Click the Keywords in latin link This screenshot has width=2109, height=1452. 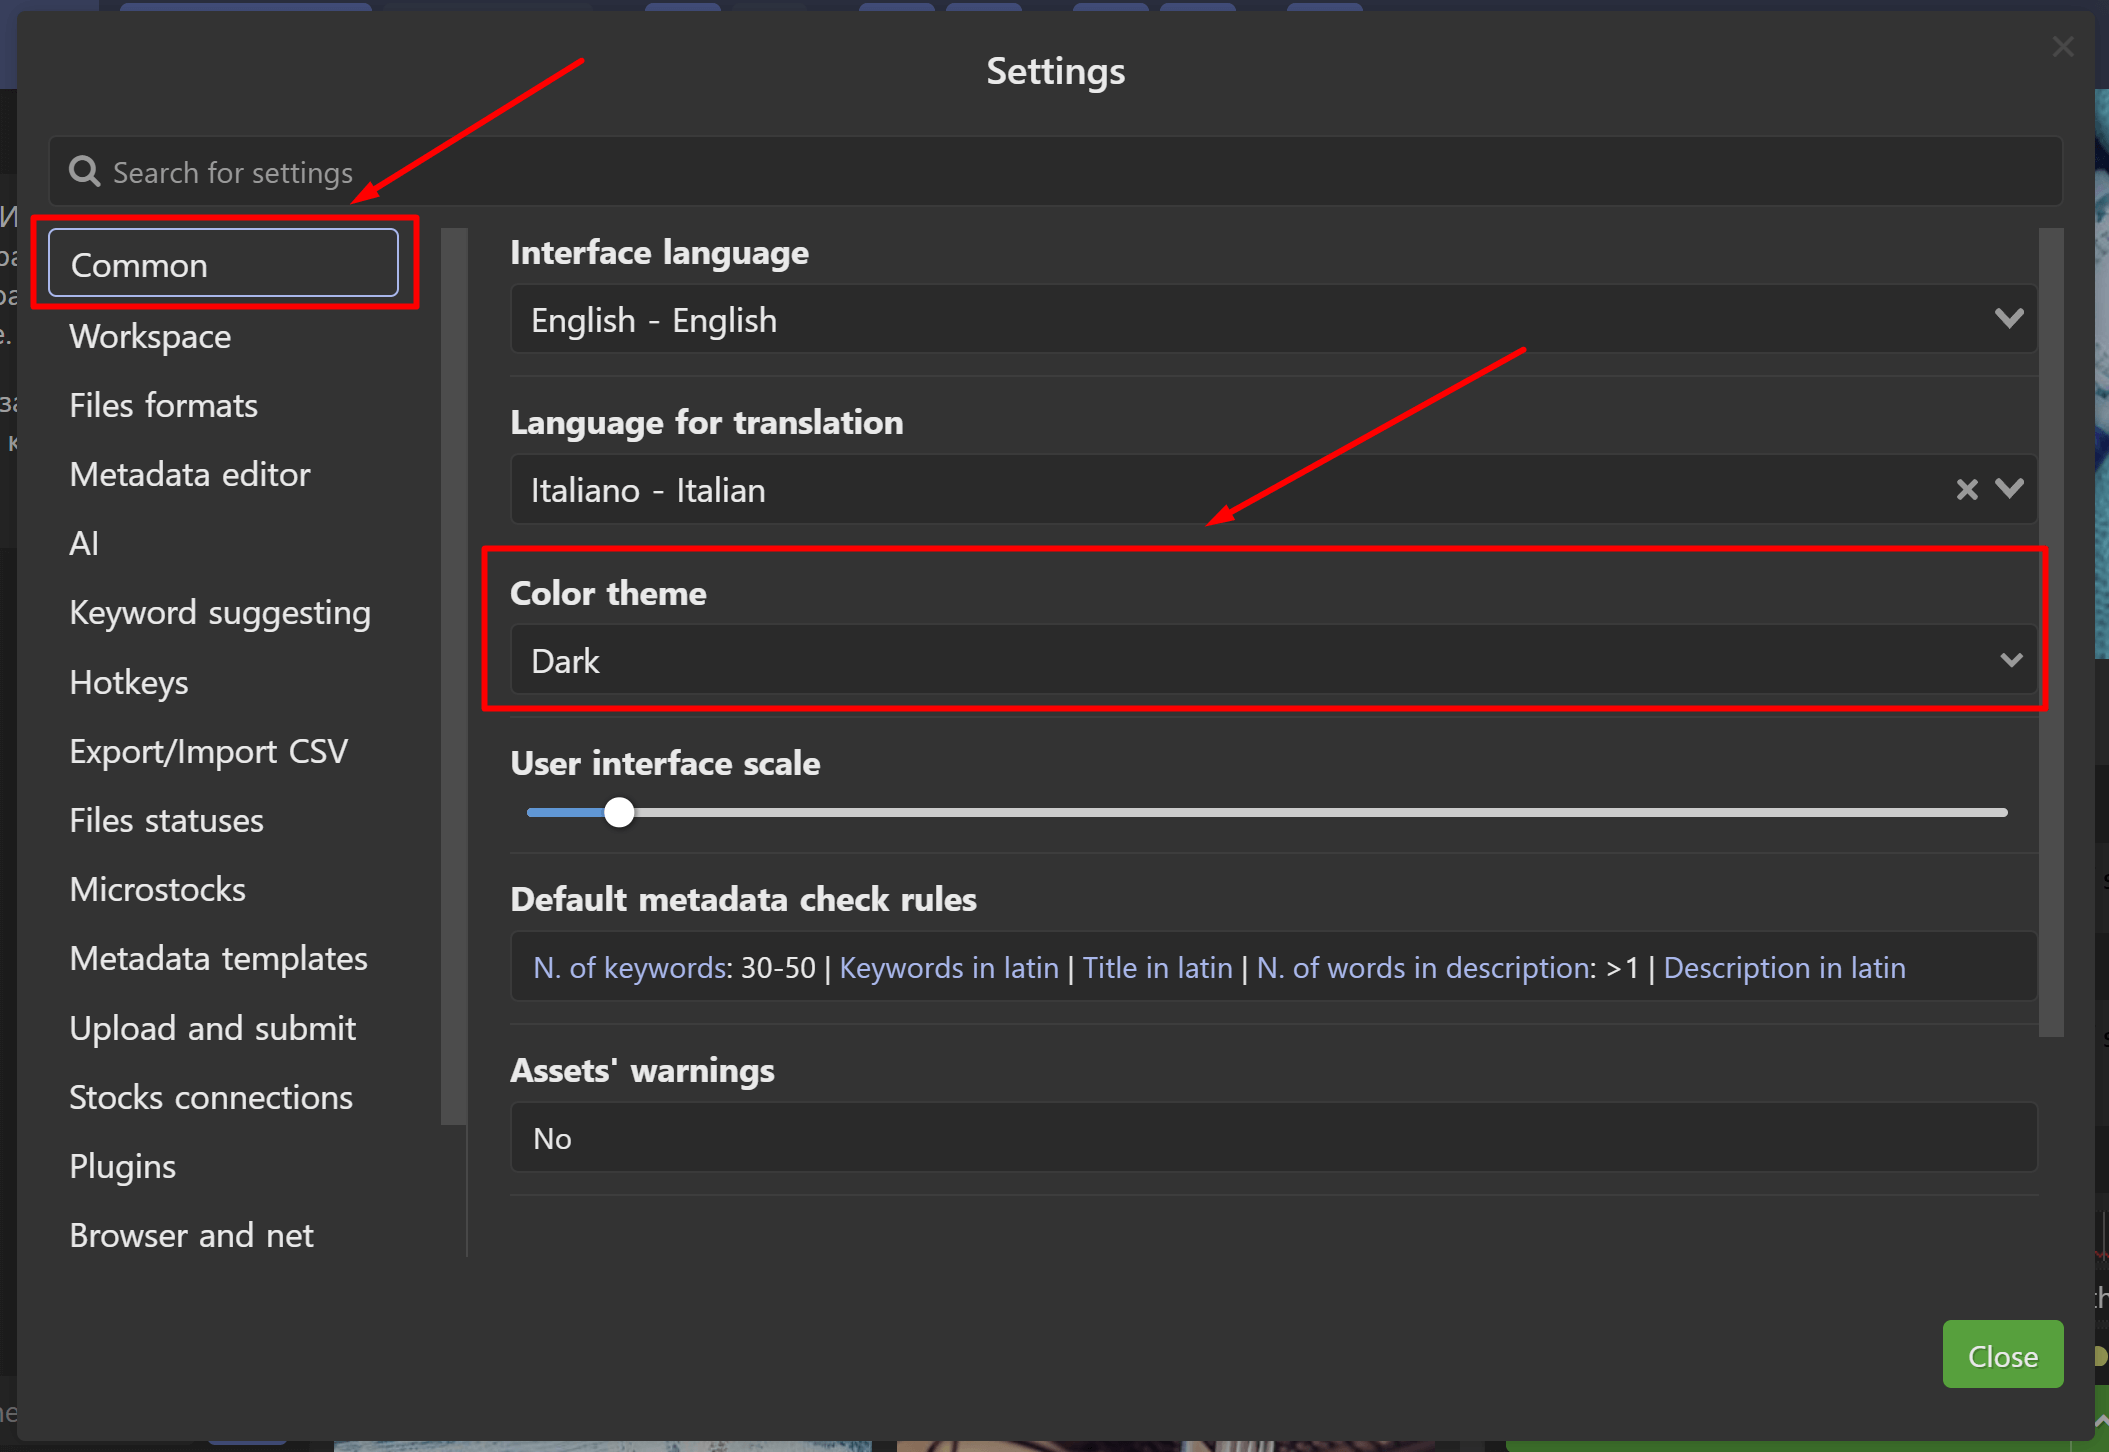(948, 968)
